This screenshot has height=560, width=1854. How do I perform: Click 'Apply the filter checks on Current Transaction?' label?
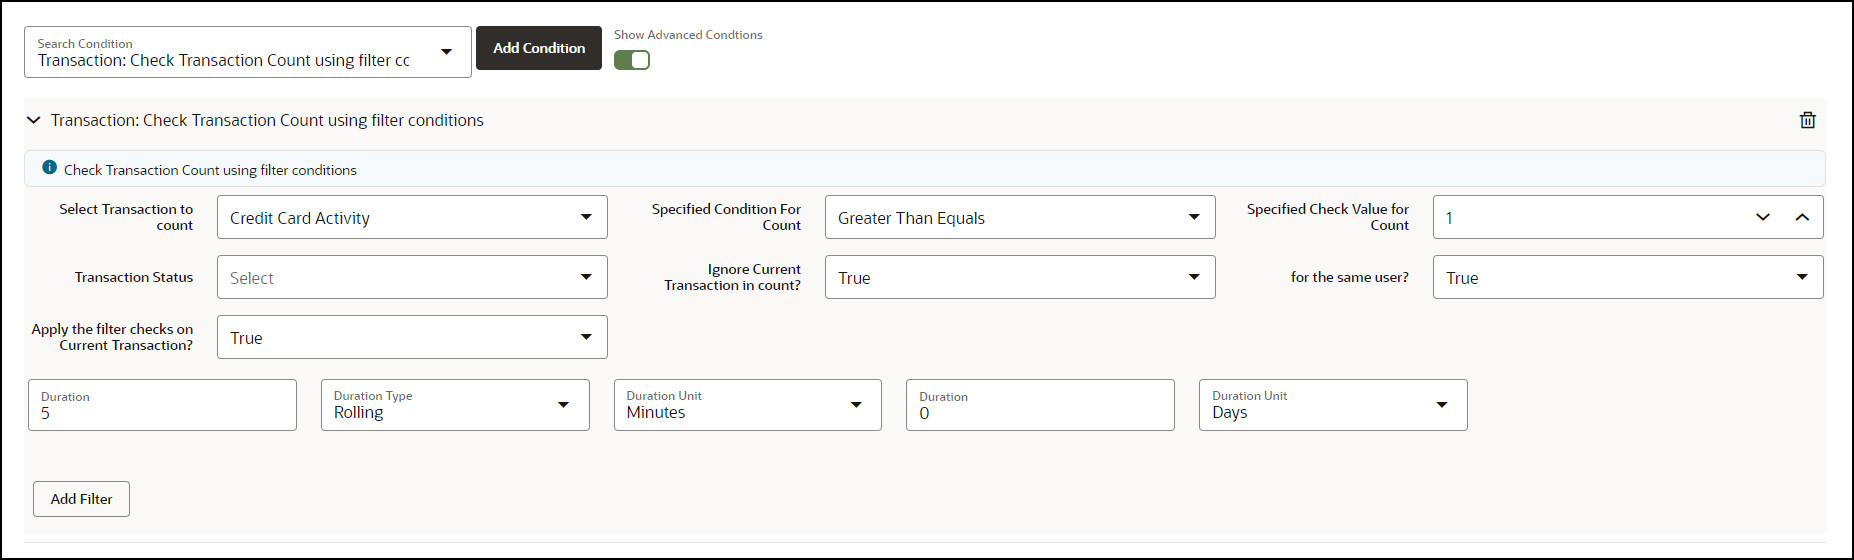point(112,337)
